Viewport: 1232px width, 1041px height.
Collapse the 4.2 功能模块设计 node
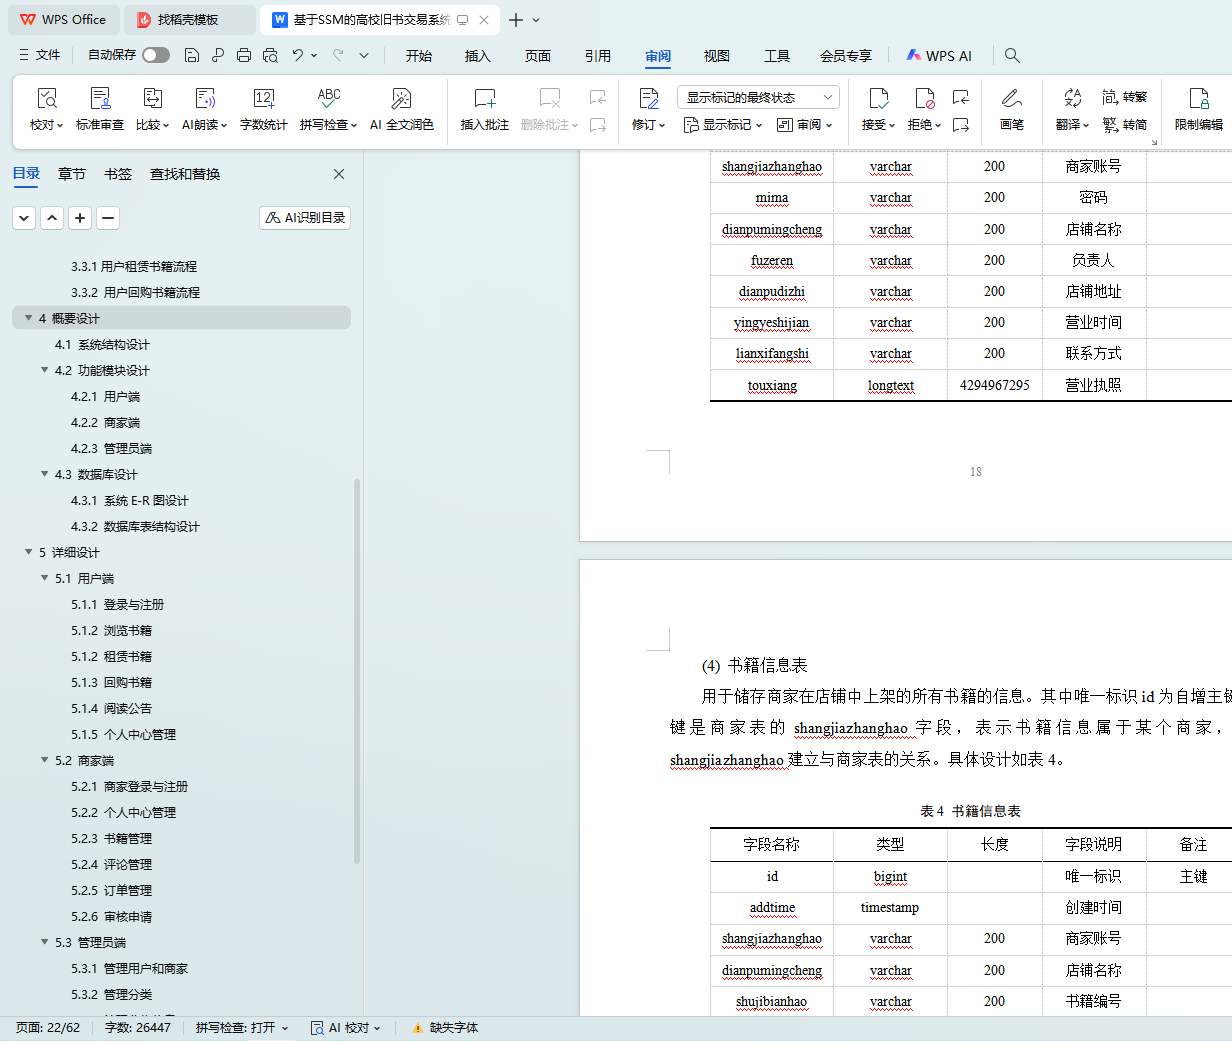[x=44, y=370]
